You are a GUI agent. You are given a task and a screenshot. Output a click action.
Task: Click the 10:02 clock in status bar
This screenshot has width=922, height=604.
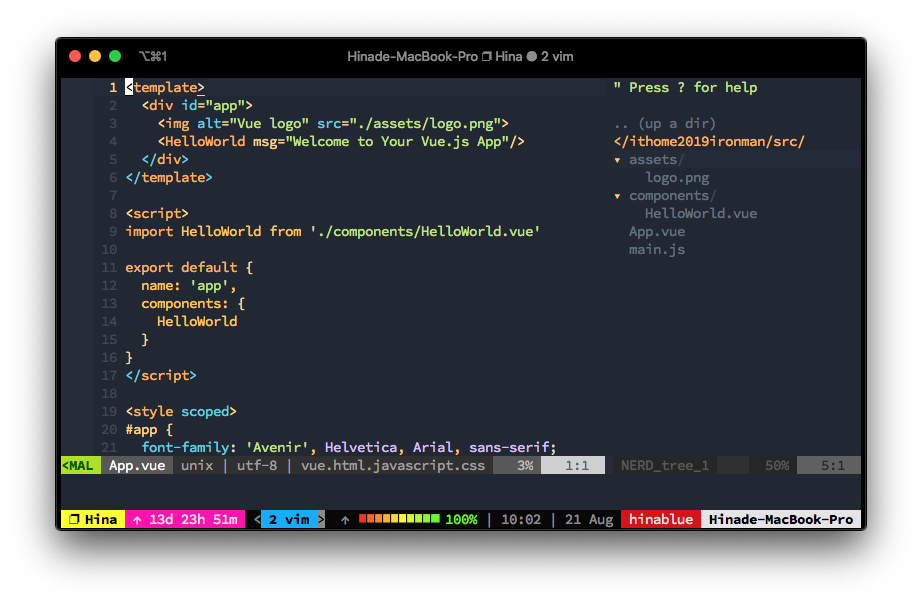pos(520,519)
